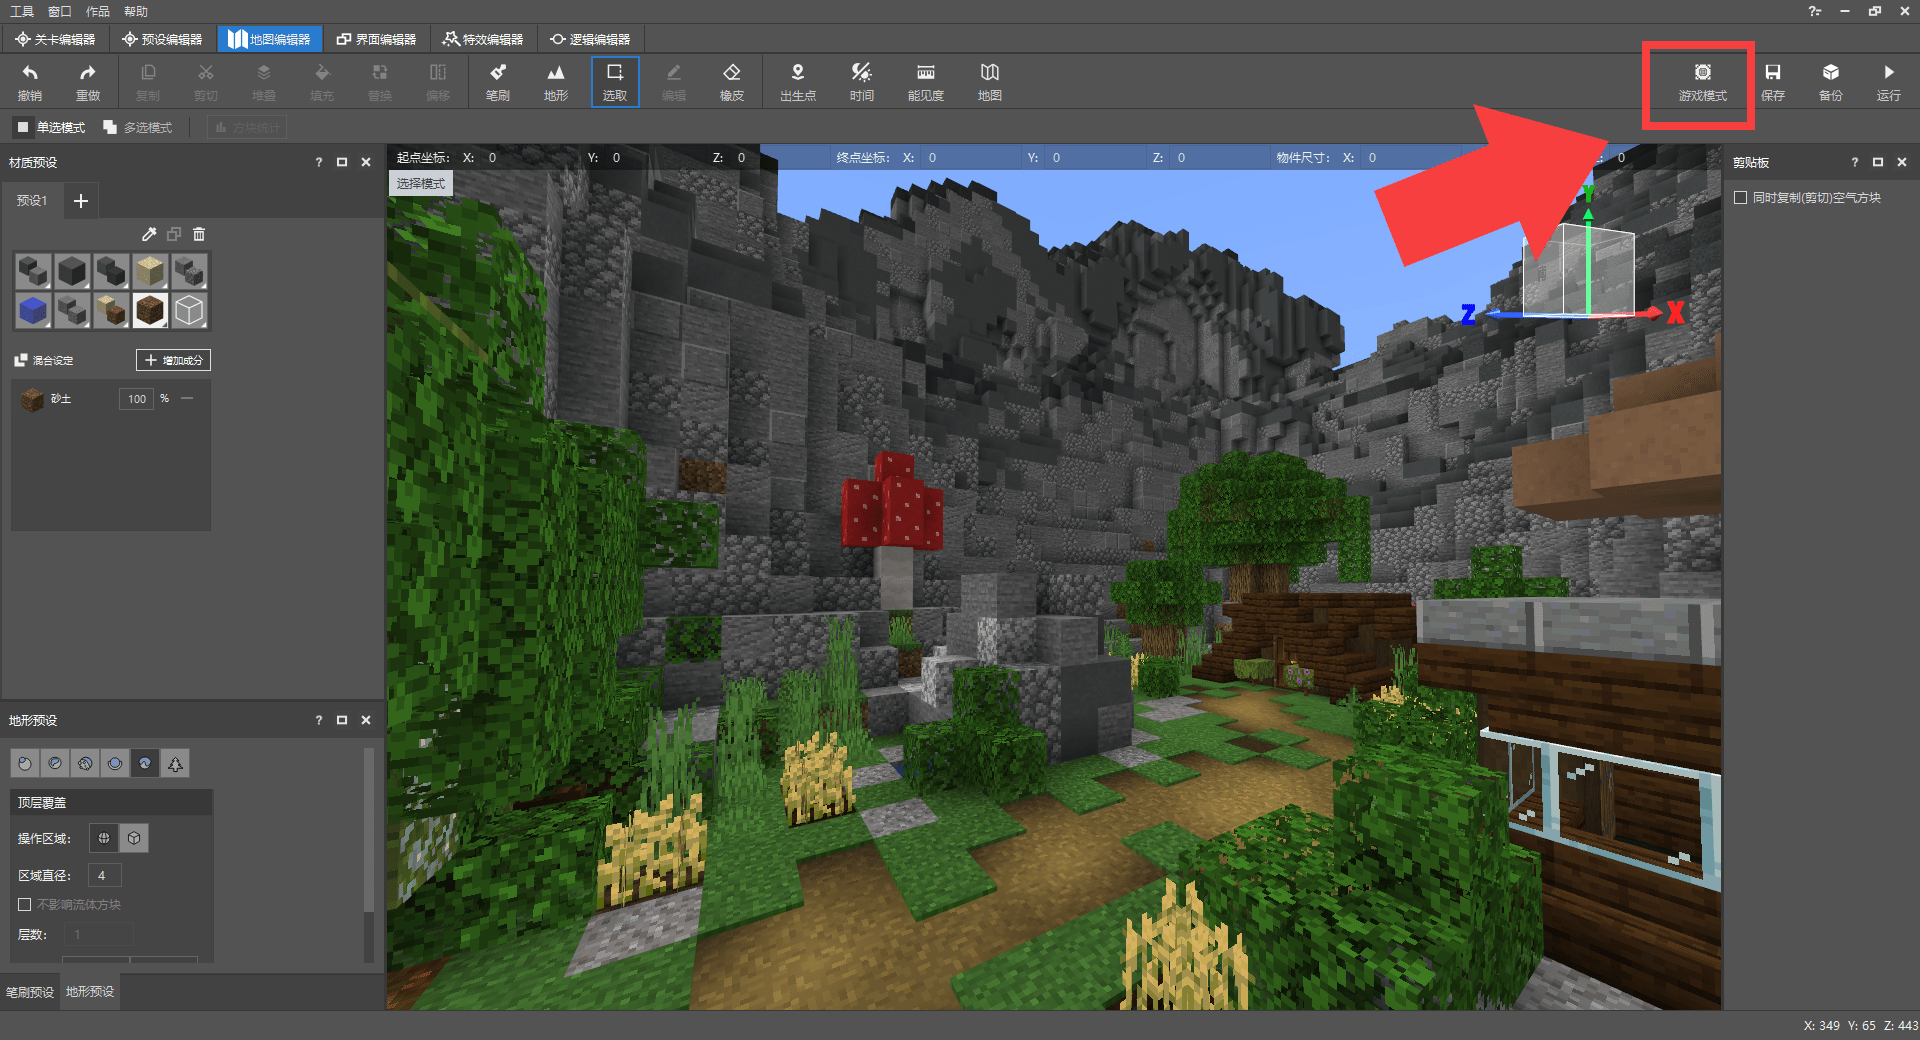Select the solid dark gray block swatch
Viewport: 1920px width, 1040px height.
tap(72, 272)
